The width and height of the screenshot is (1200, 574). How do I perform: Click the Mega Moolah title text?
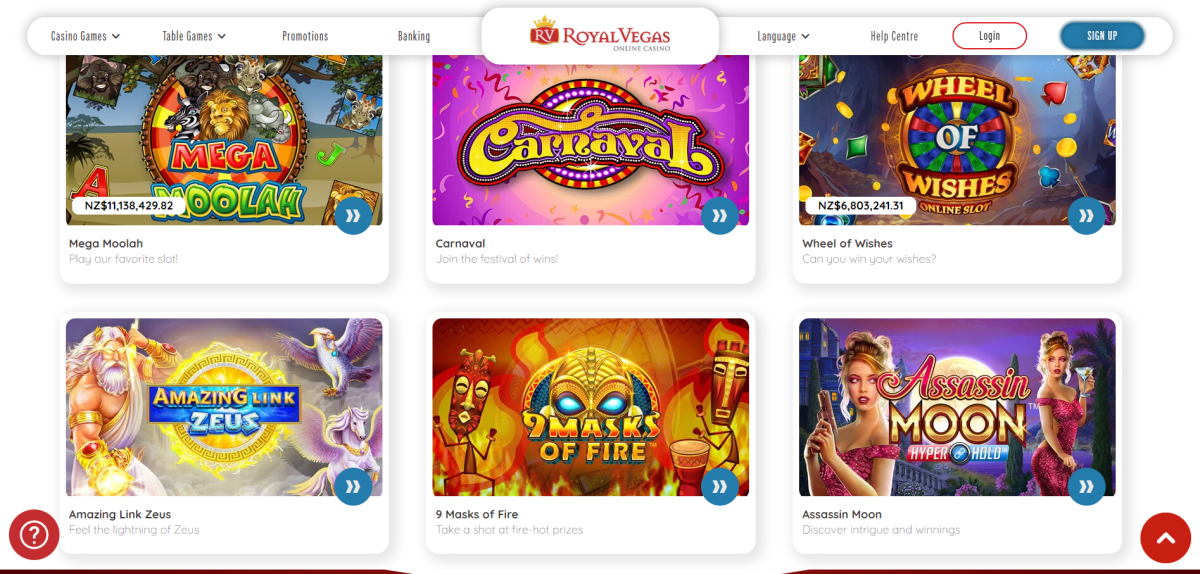click(x=106, y=243)
